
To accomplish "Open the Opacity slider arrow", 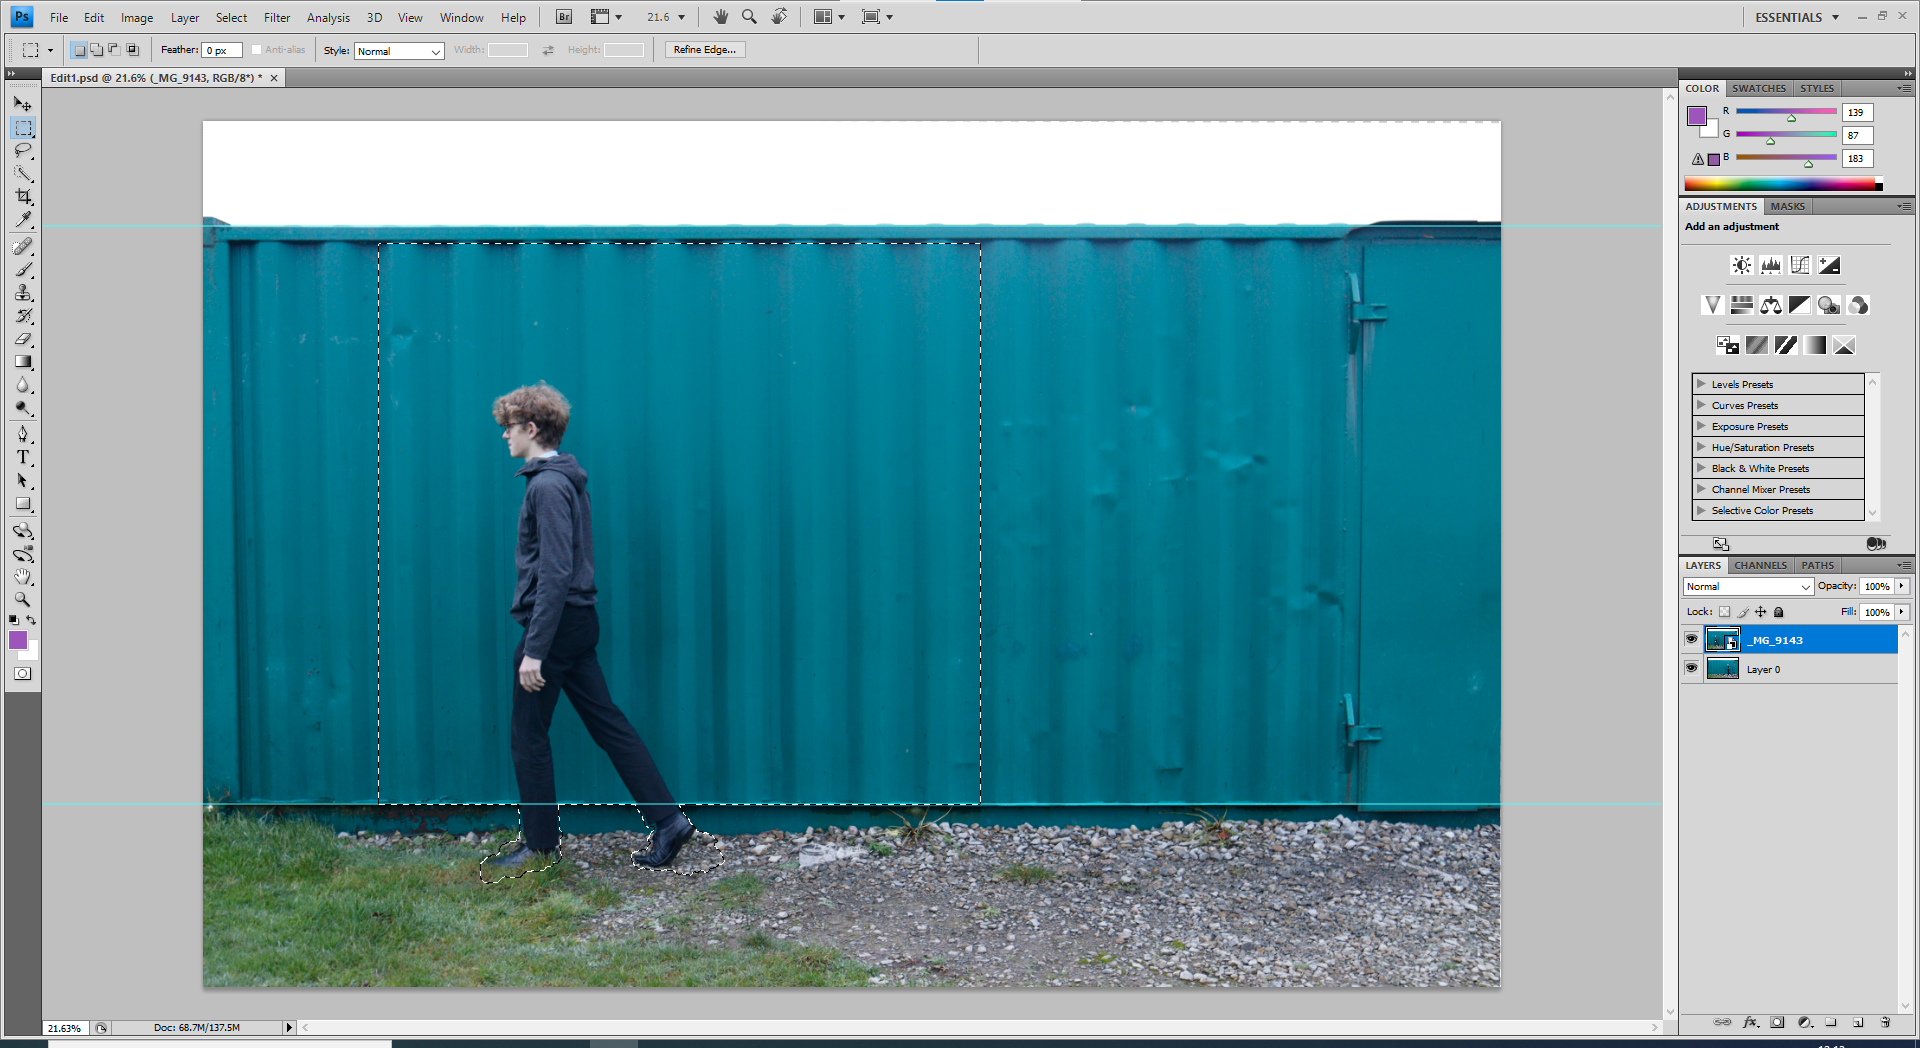I will (1902, 586).
